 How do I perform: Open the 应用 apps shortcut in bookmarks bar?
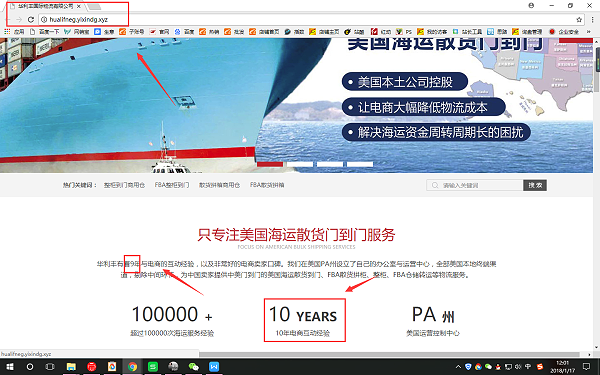tap(14, 32)
